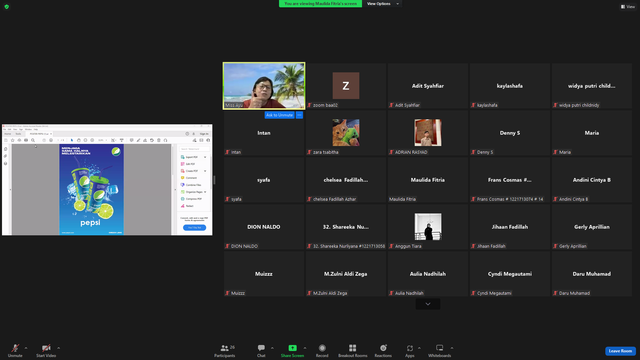Toggle the Record button
The height and width of the screenshot is (360, 640).
pos(322,350)
